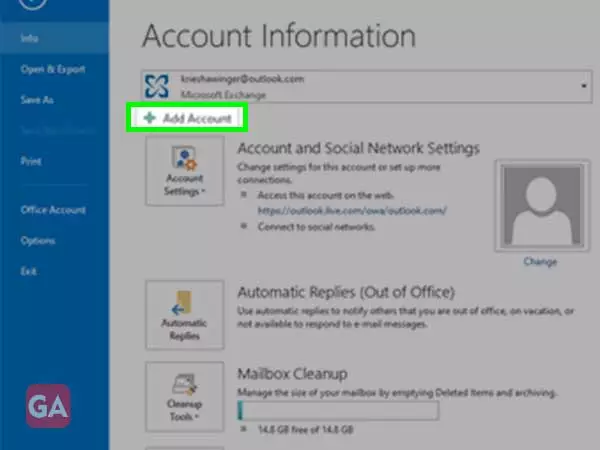Click the Account Settings person-gear icon
The height and width of the screenshot is (450, 600).
coord(184,158)
